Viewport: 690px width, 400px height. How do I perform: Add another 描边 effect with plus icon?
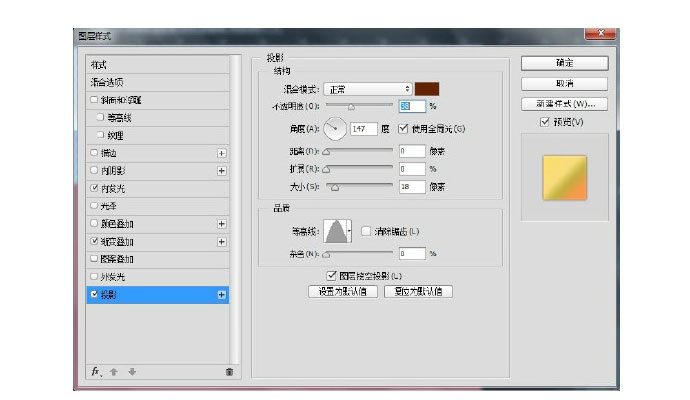222,153
